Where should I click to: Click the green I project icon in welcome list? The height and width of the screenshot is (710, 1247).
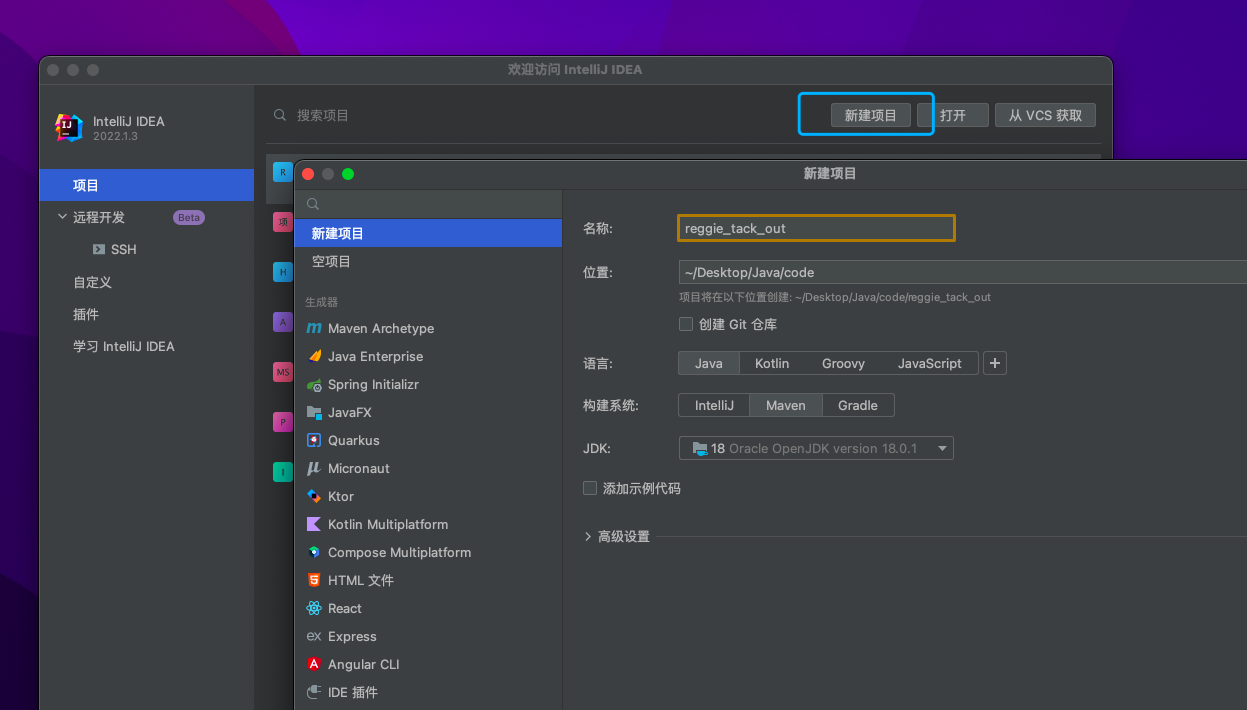[x=283, y=472]
